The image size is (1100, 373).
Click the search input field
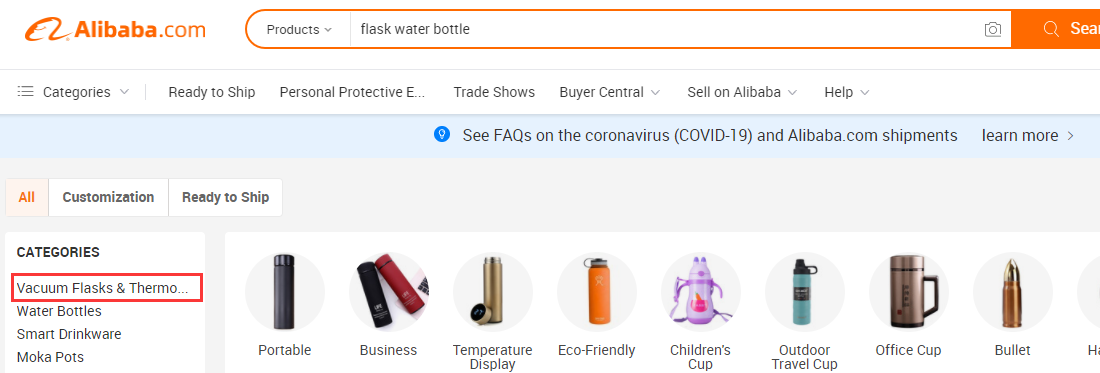pyautogui.click(x=666, y=29)
